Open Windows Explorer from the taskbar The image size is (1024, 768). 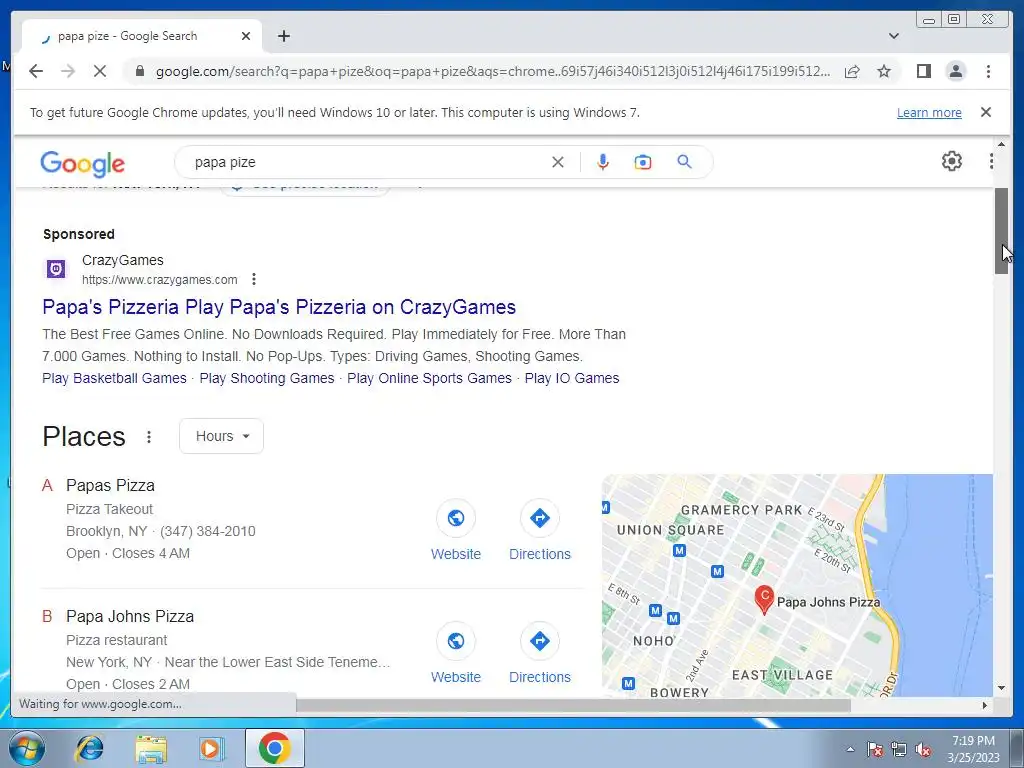pyautogui.click(x=151, y=748)
